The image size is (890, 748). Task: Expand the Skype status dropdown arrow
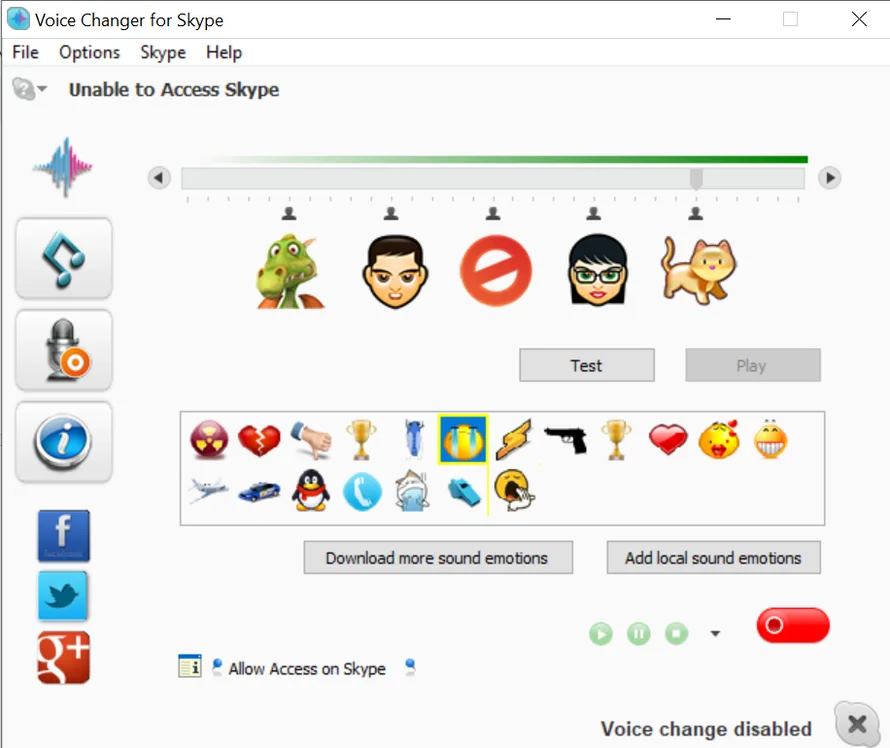pos(41,89)
